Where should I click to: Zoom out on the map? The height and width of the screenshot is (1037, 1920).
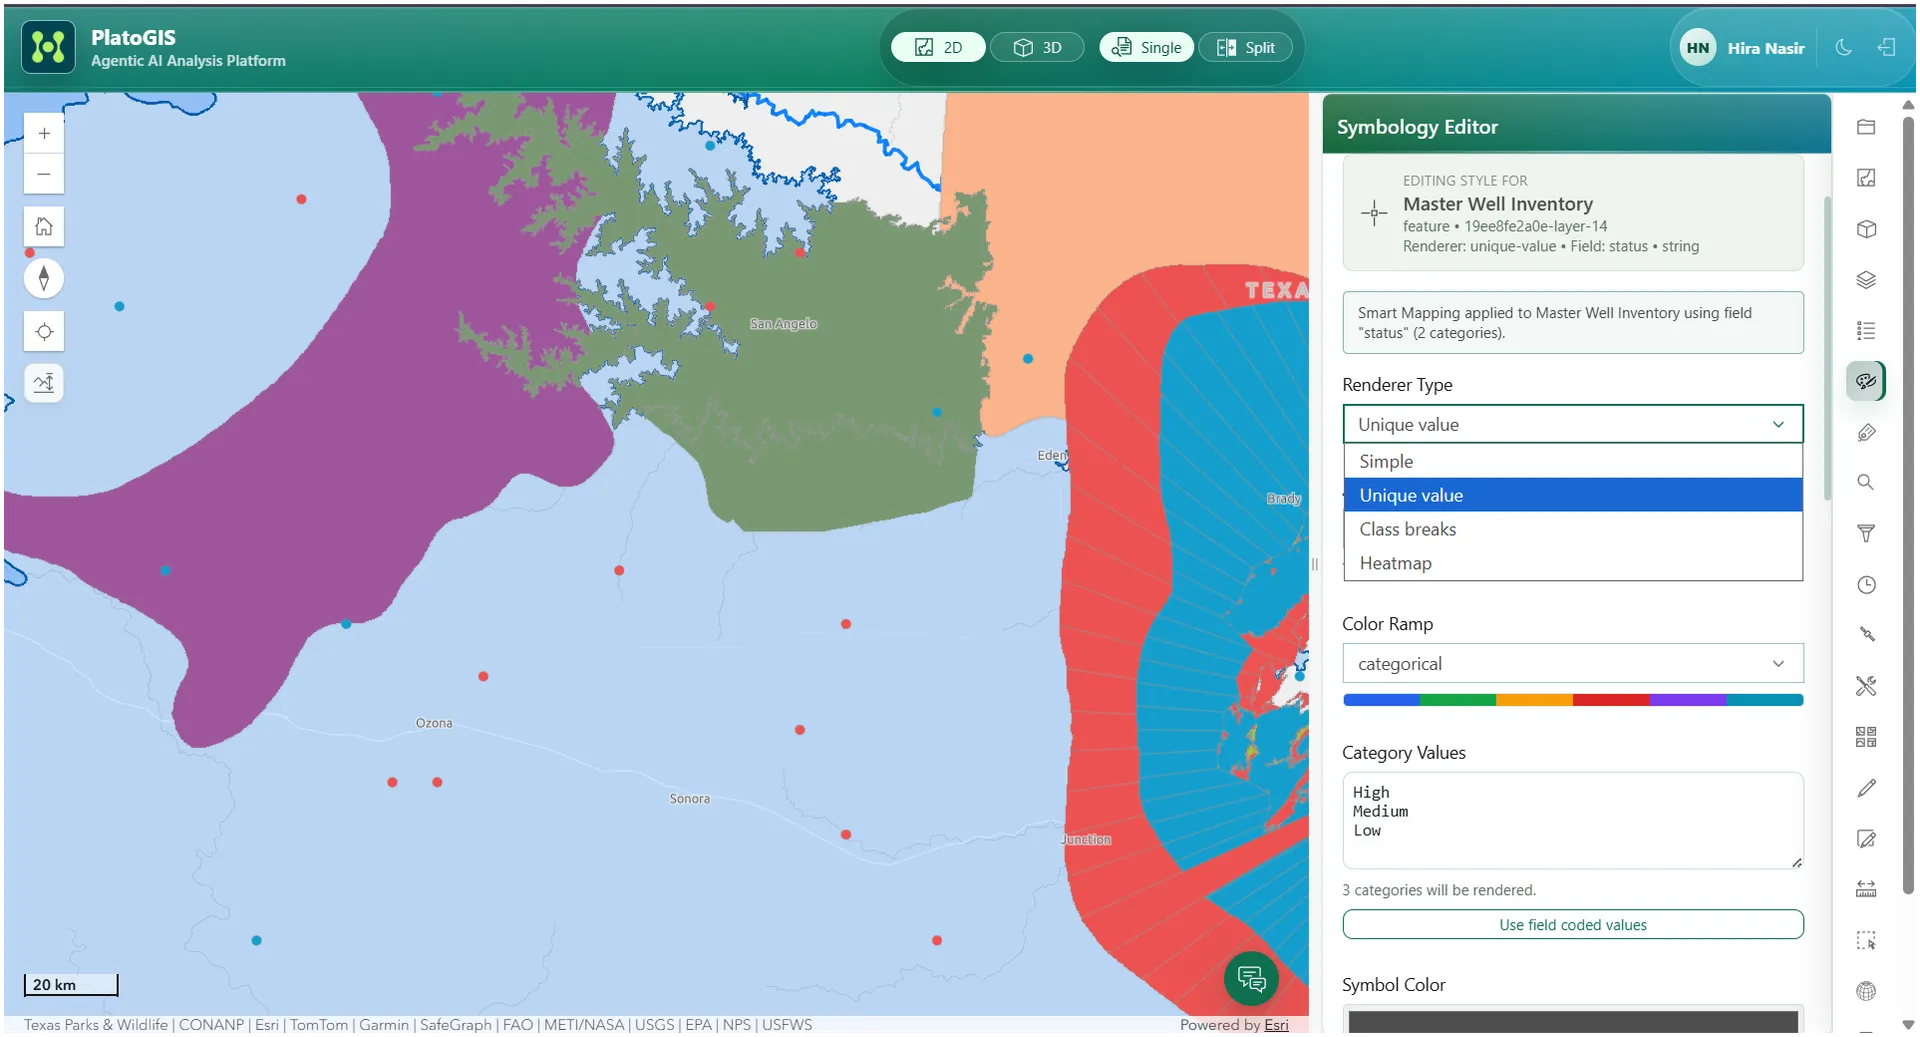[44, 174]
